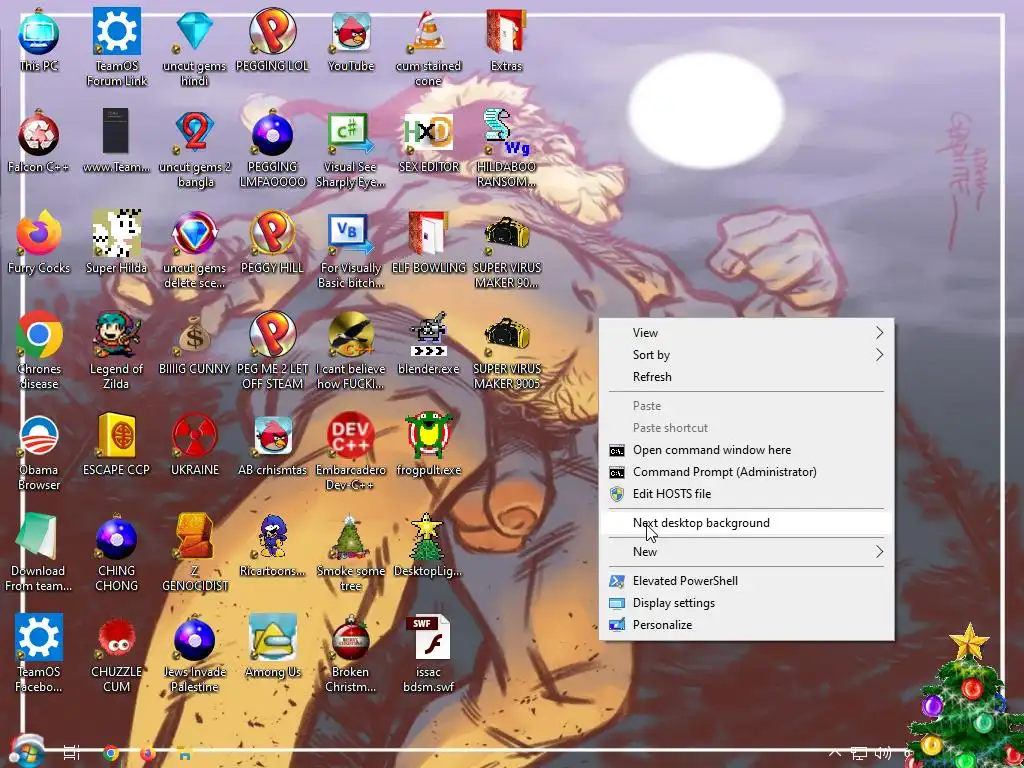This screenshot has height=768, width=1024.
Task: Choose Personalize from context menu
Action: [x=746, y=624]
